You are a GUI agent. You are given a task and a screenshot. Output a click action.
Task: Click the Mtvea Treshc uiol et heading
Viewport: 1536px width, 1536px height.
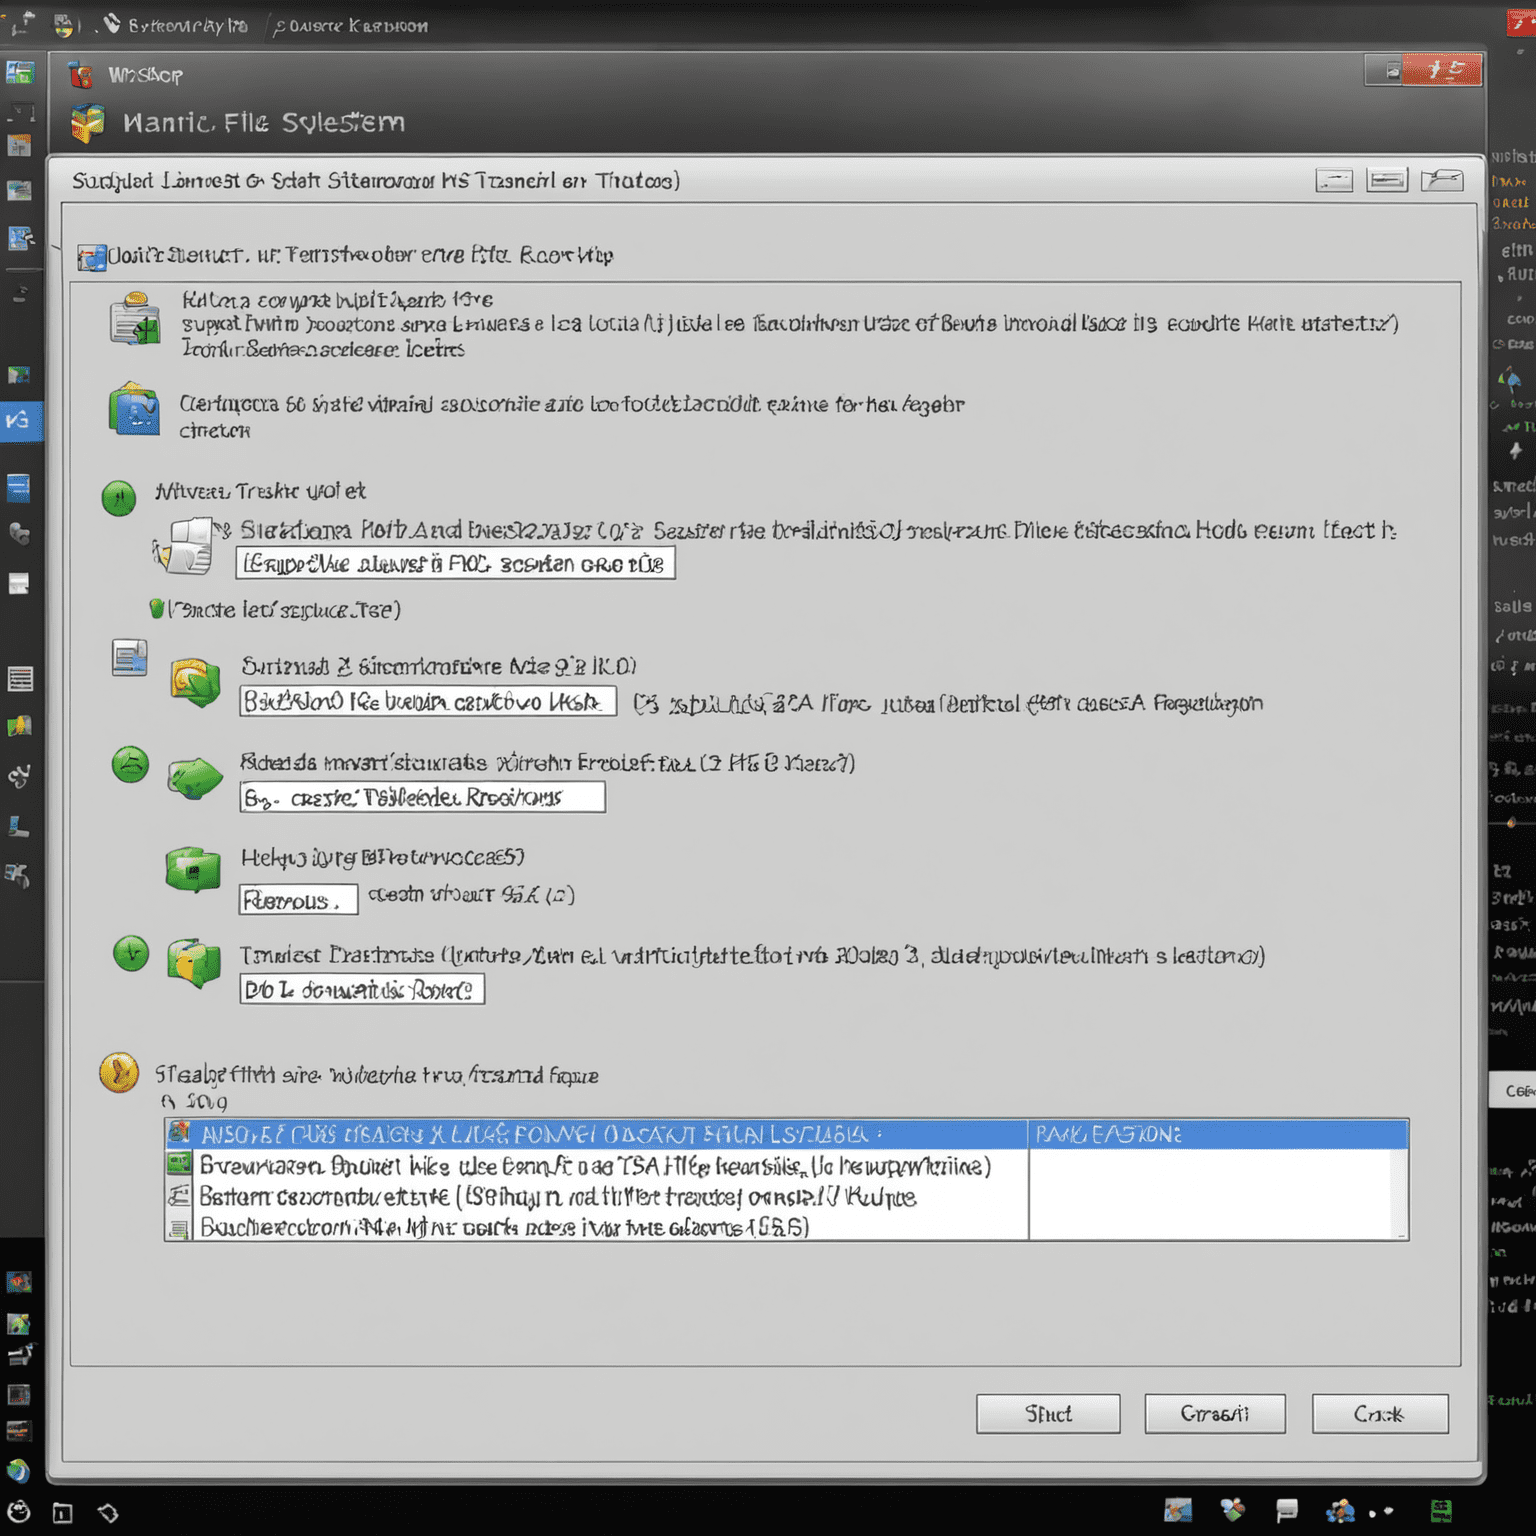pyautogui.click(x=260, y=491)
